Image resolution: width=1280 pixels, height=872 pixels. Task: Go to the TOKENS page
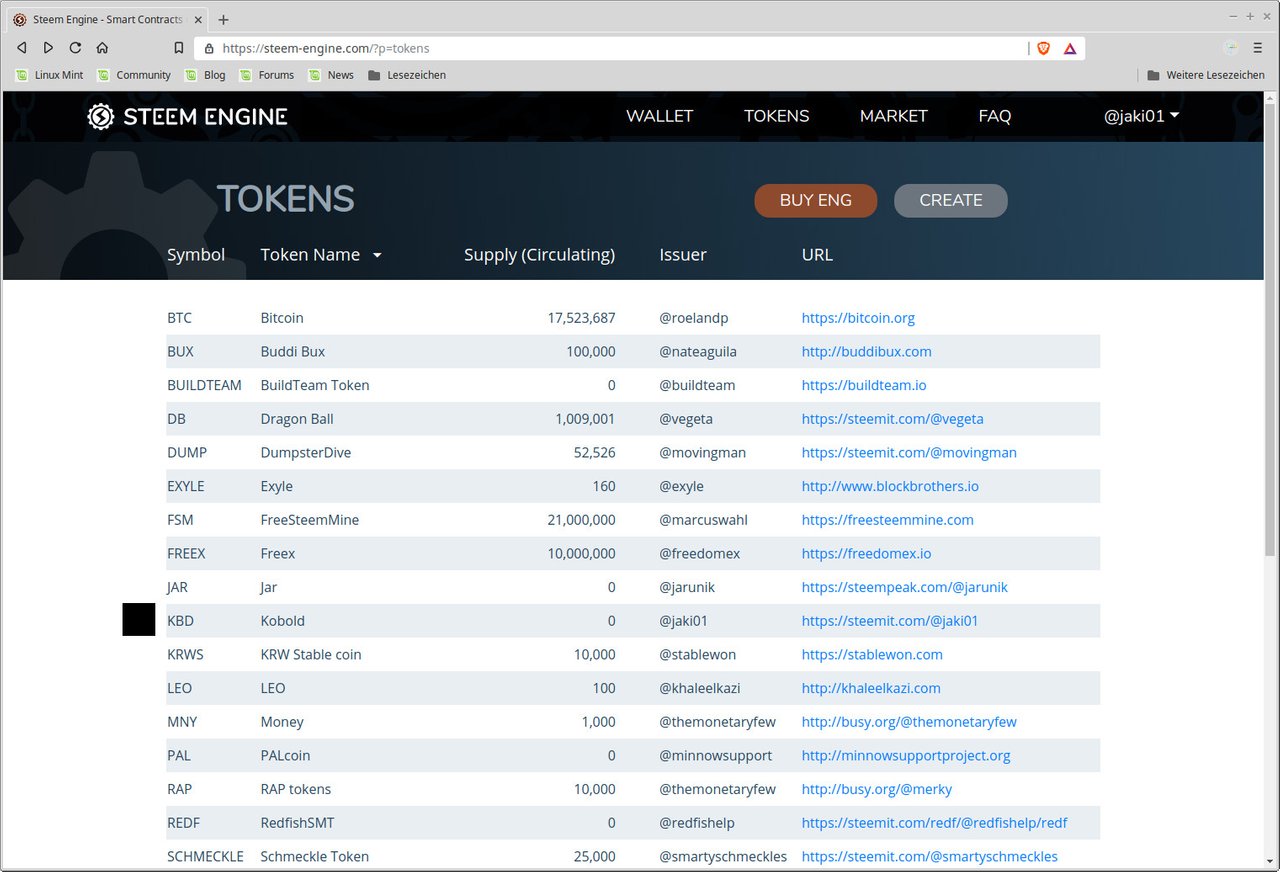tap(776, 116)
